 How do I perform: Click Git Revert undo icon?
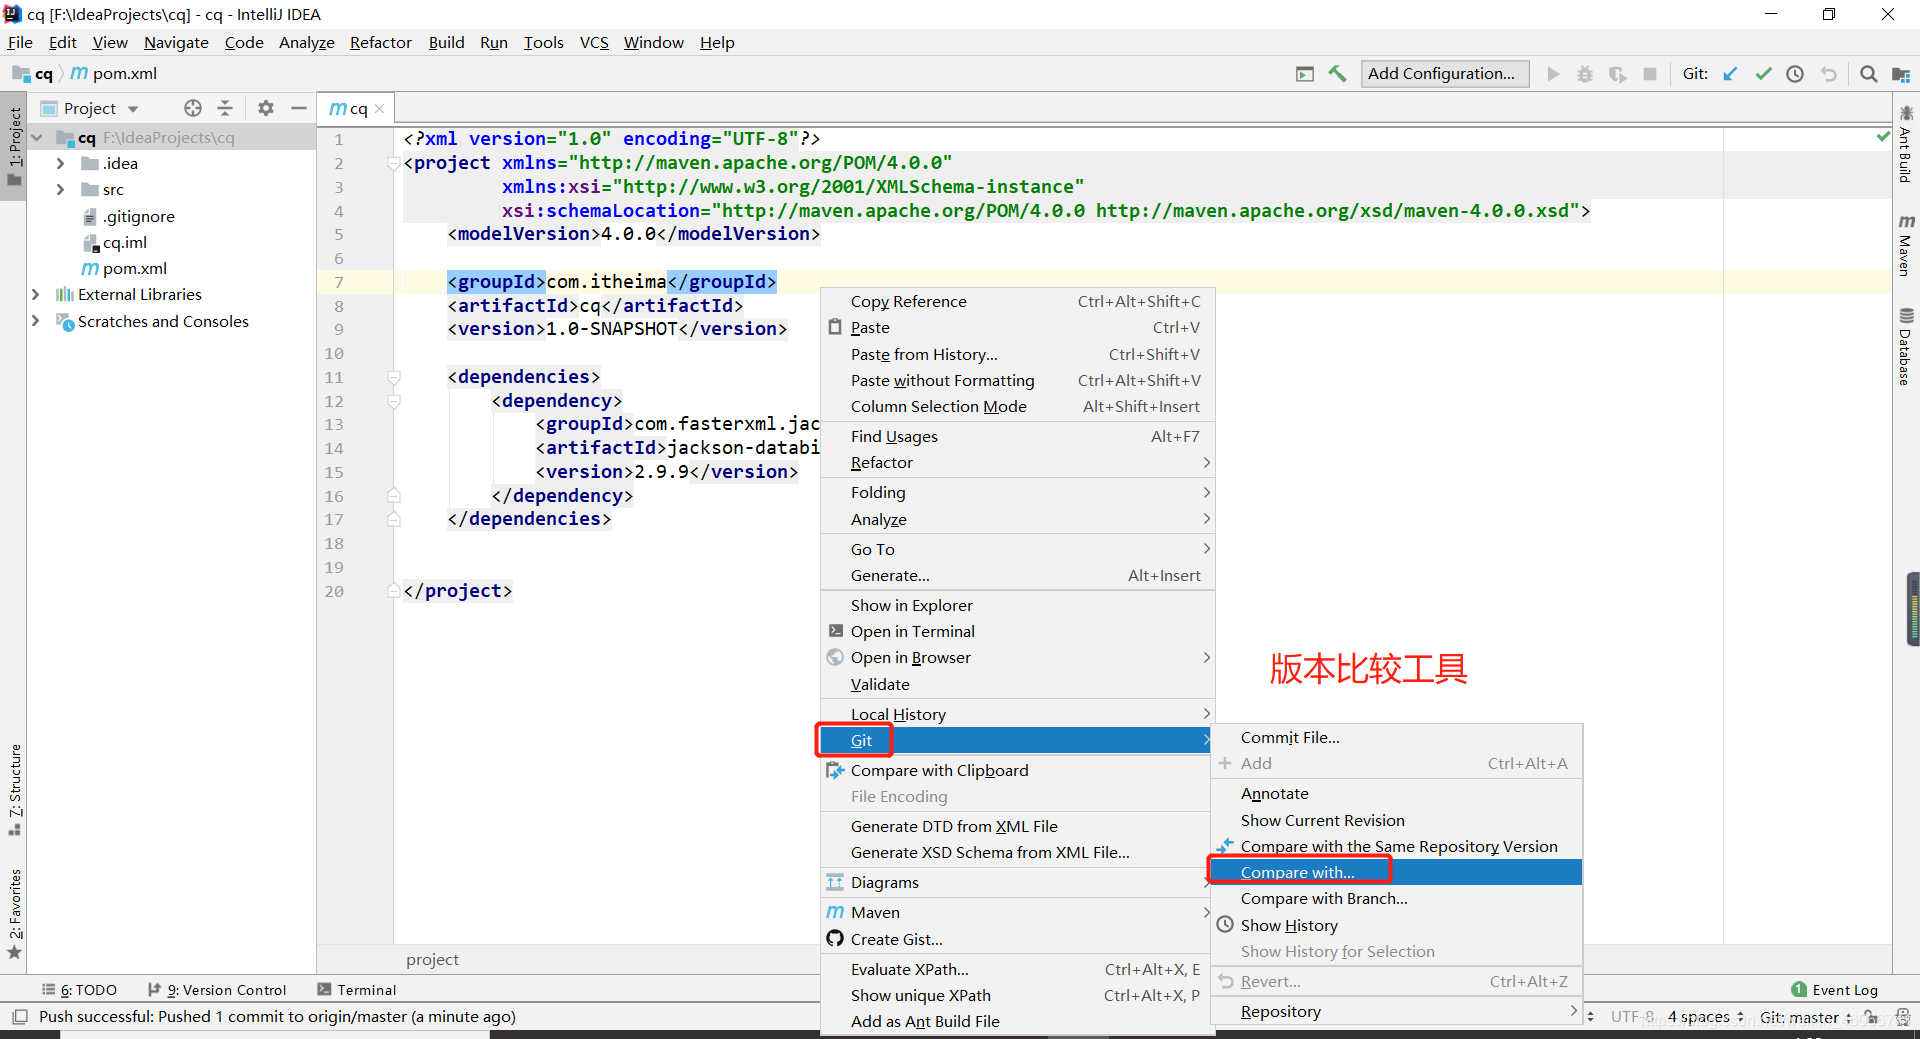point(1828,74)
